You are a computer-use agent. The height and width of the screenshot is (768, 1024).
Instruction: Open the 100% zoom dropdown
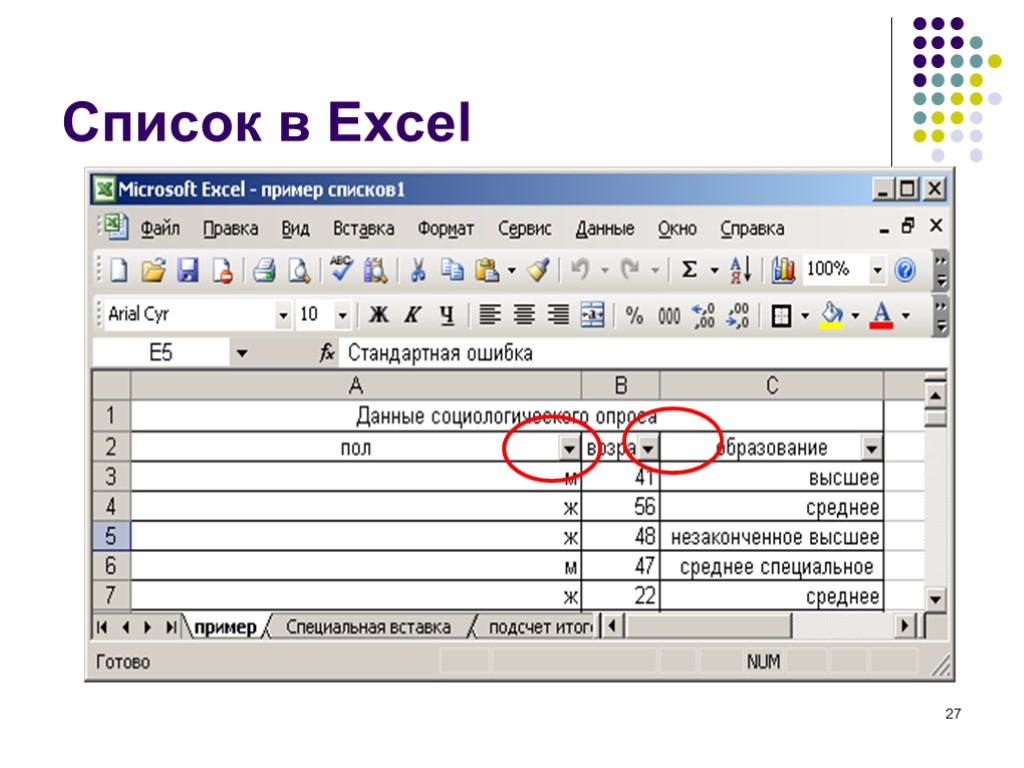(x=878, y=270)
